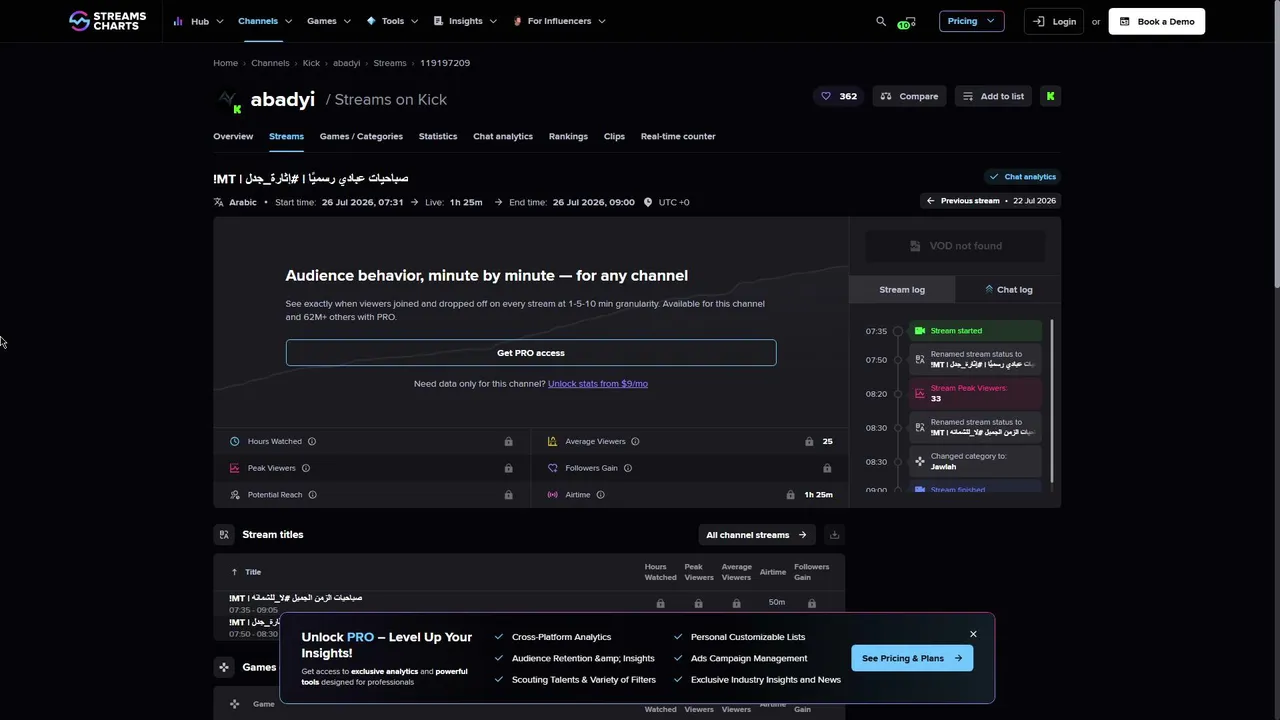Click the download icon beside All channel streams

click(834, 535)
